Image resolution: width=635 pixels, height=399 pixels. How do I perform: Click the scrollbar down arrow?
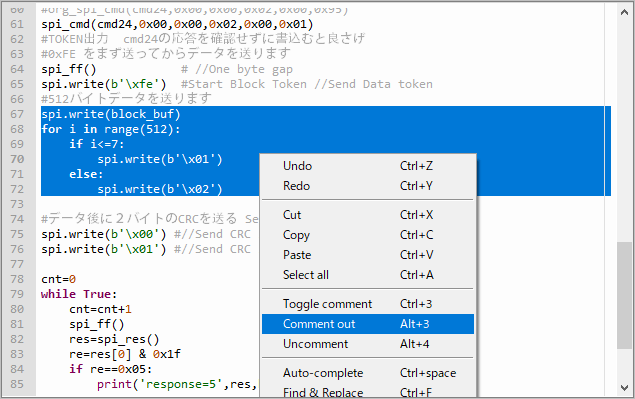click(x=624, y=388)
